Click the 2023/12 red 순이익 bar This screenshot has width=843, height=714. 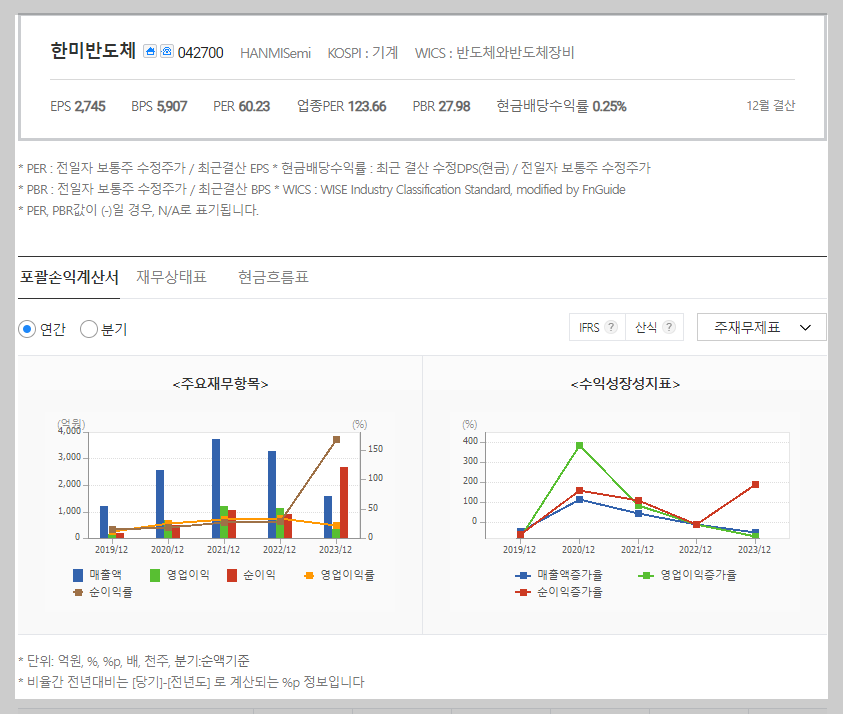click(x=344, y=503)
